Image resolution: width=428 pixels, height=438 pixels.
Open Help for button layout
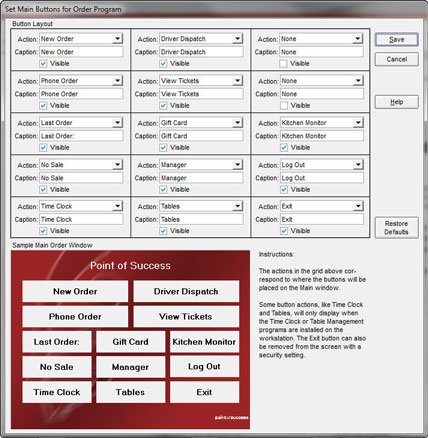(x=396, y=102)
